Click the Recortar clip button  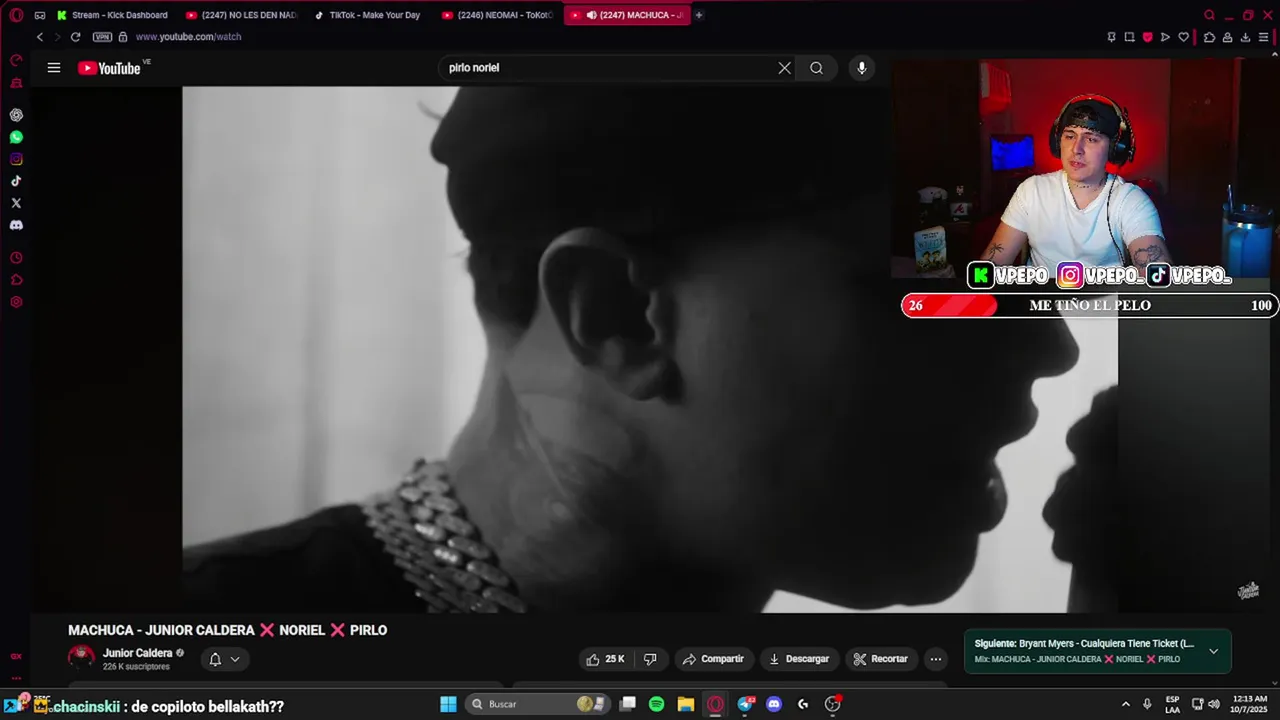[881, 659]
